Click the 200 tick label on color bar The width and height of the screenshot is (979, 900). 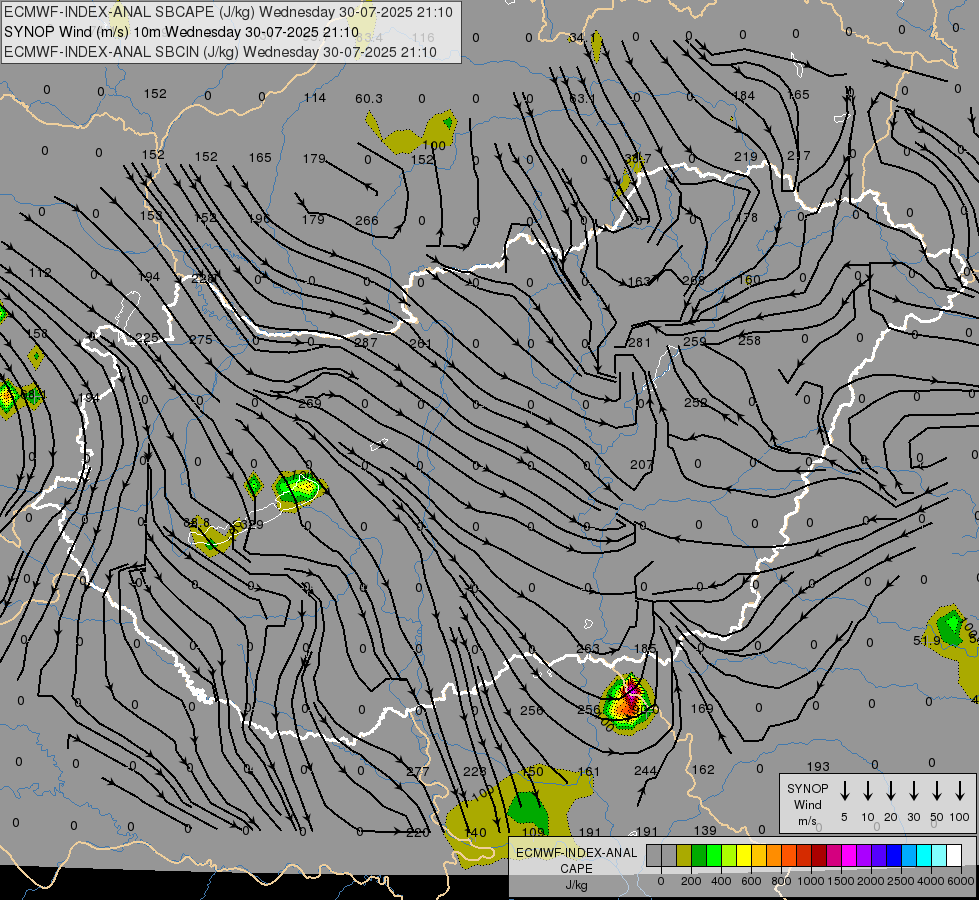pos(691,881)
